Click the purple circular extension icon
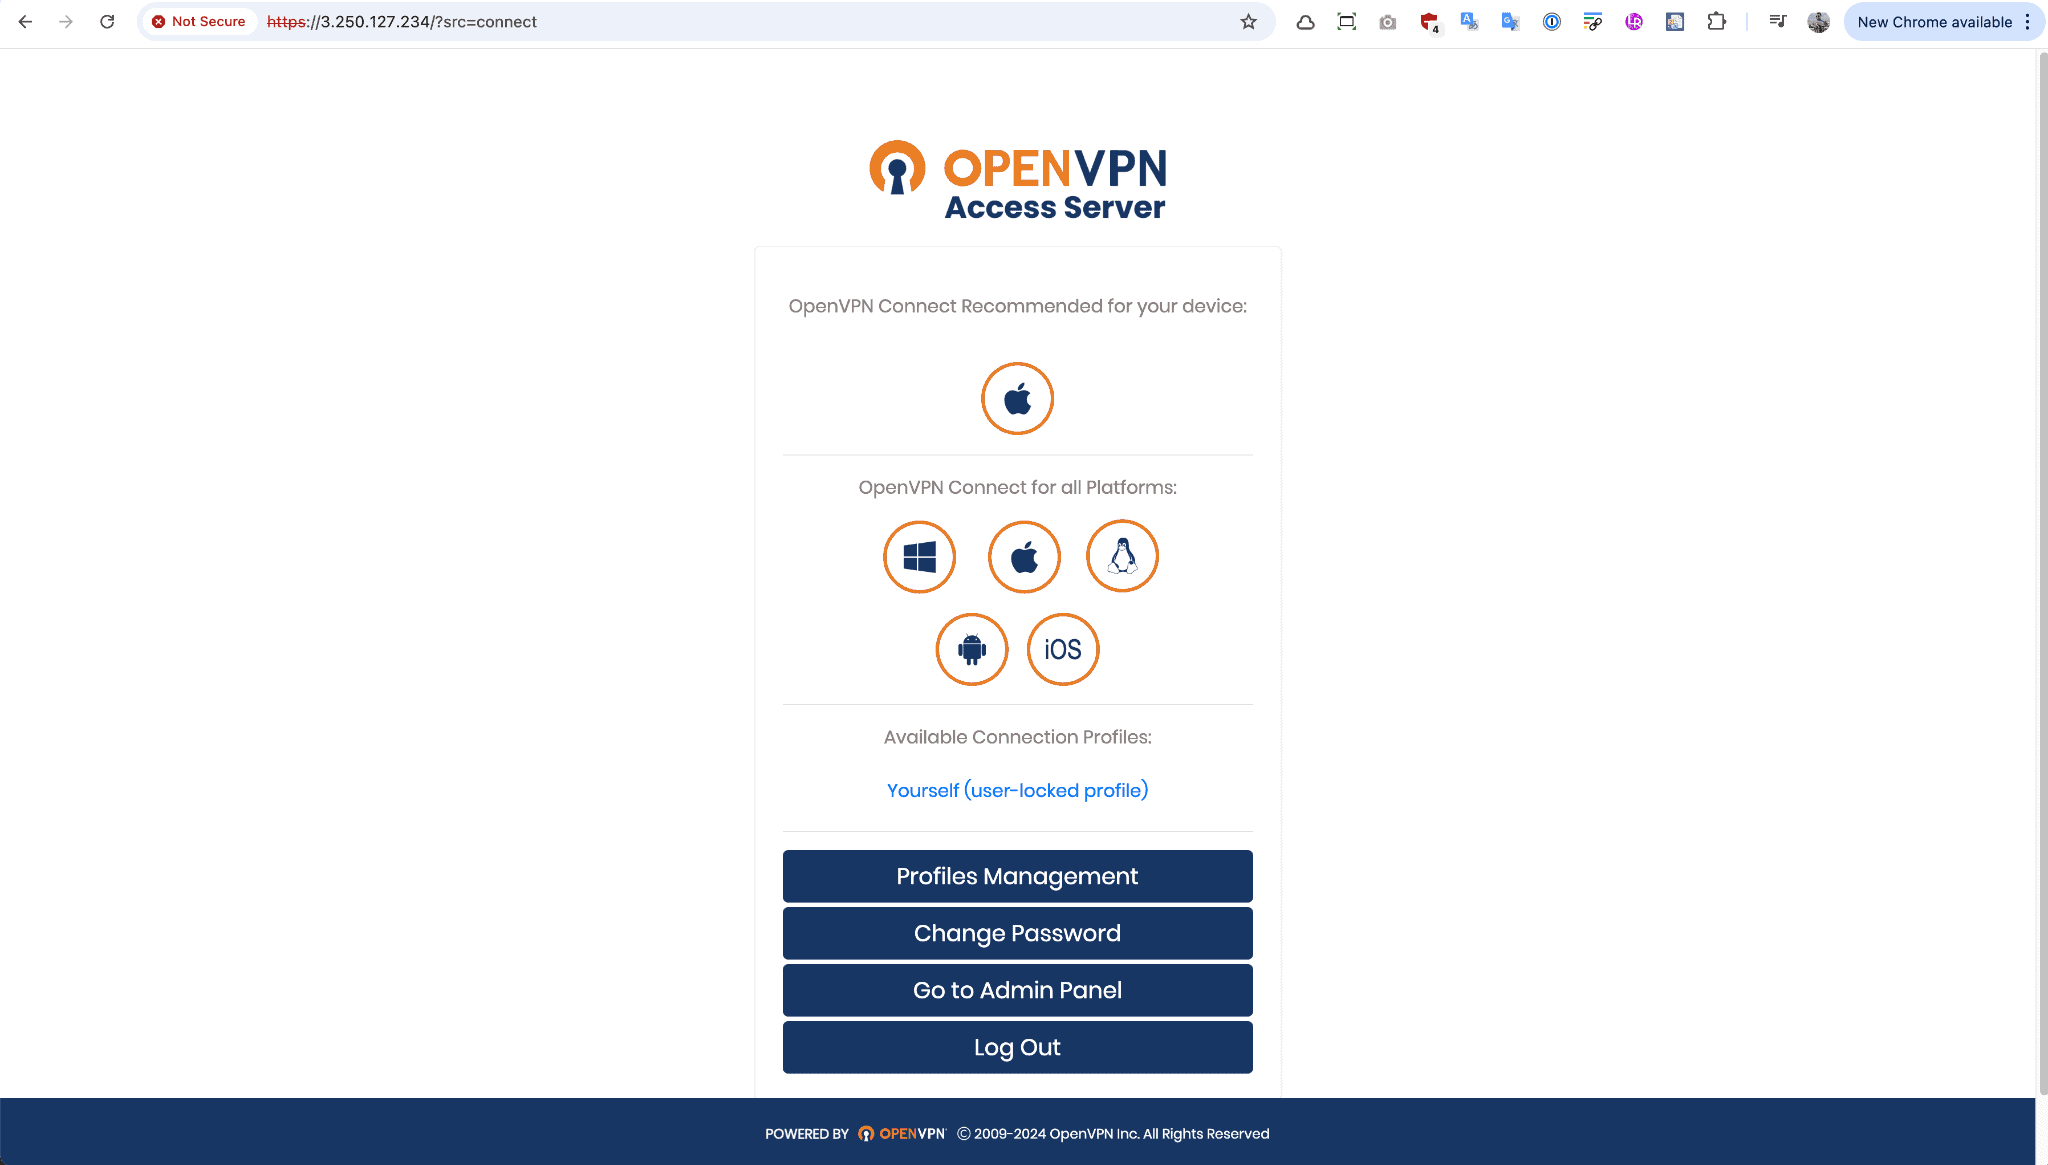This screenshot has height=1165, width=2048. (1633, 21)
